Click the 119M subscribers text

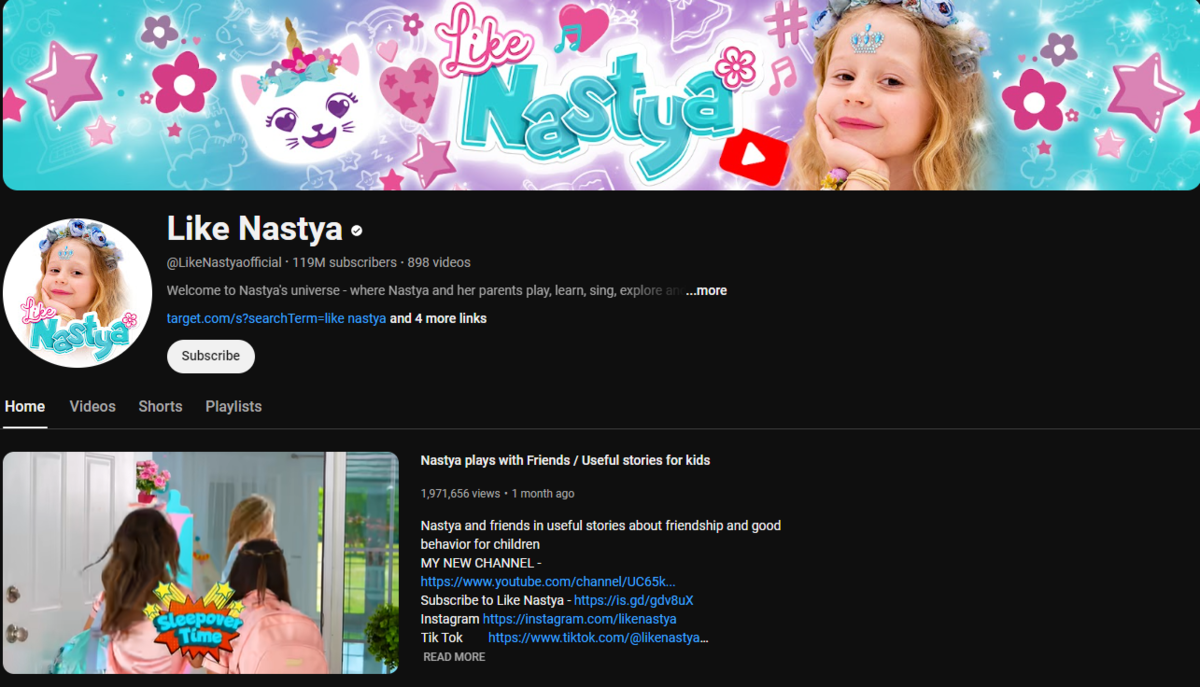(344, 263)
